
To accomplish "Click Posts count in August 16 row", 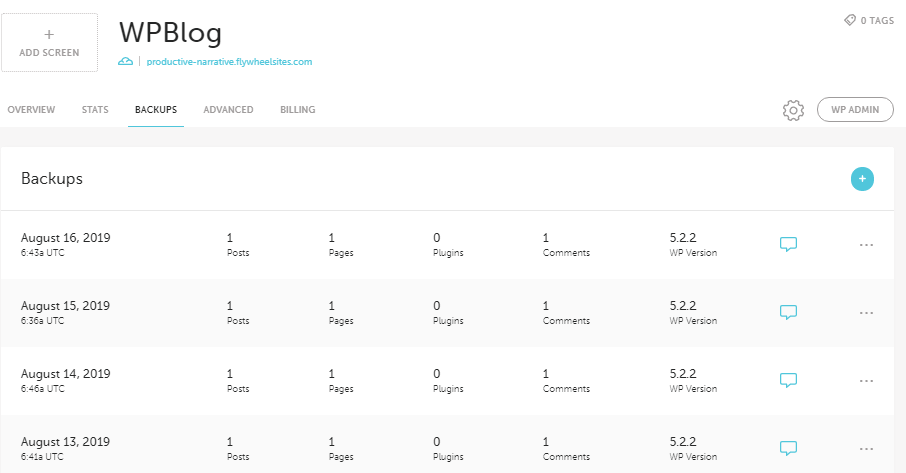I will (x=238, y=245).
